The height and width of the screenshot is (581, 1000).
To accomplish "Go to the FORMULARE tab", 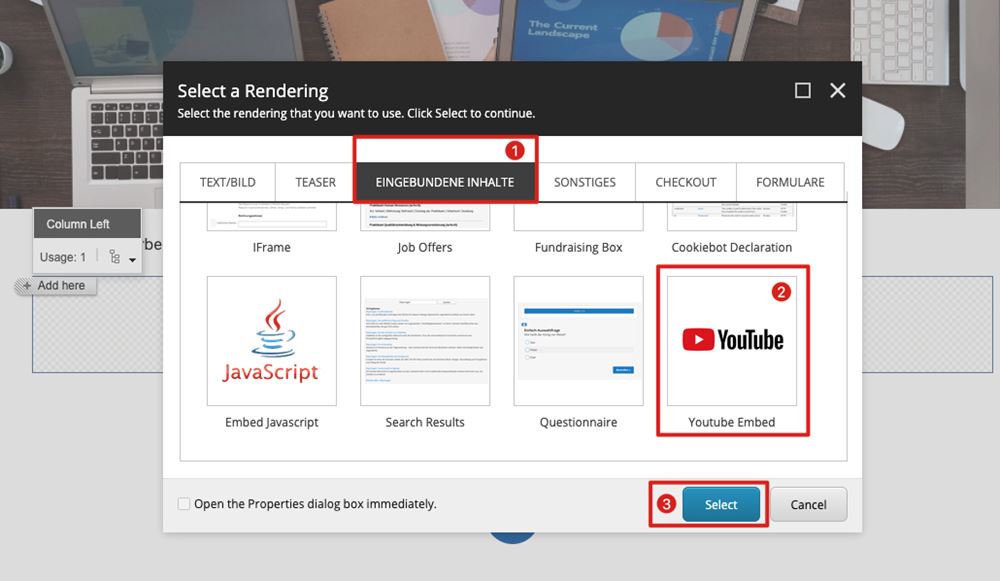I will click(x=790, y=182).
